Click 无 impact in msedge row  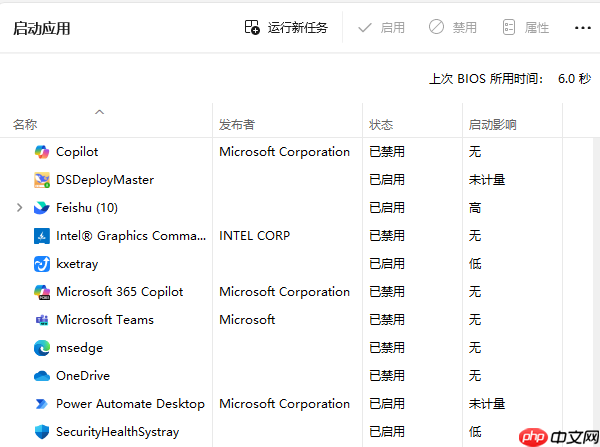475,348
